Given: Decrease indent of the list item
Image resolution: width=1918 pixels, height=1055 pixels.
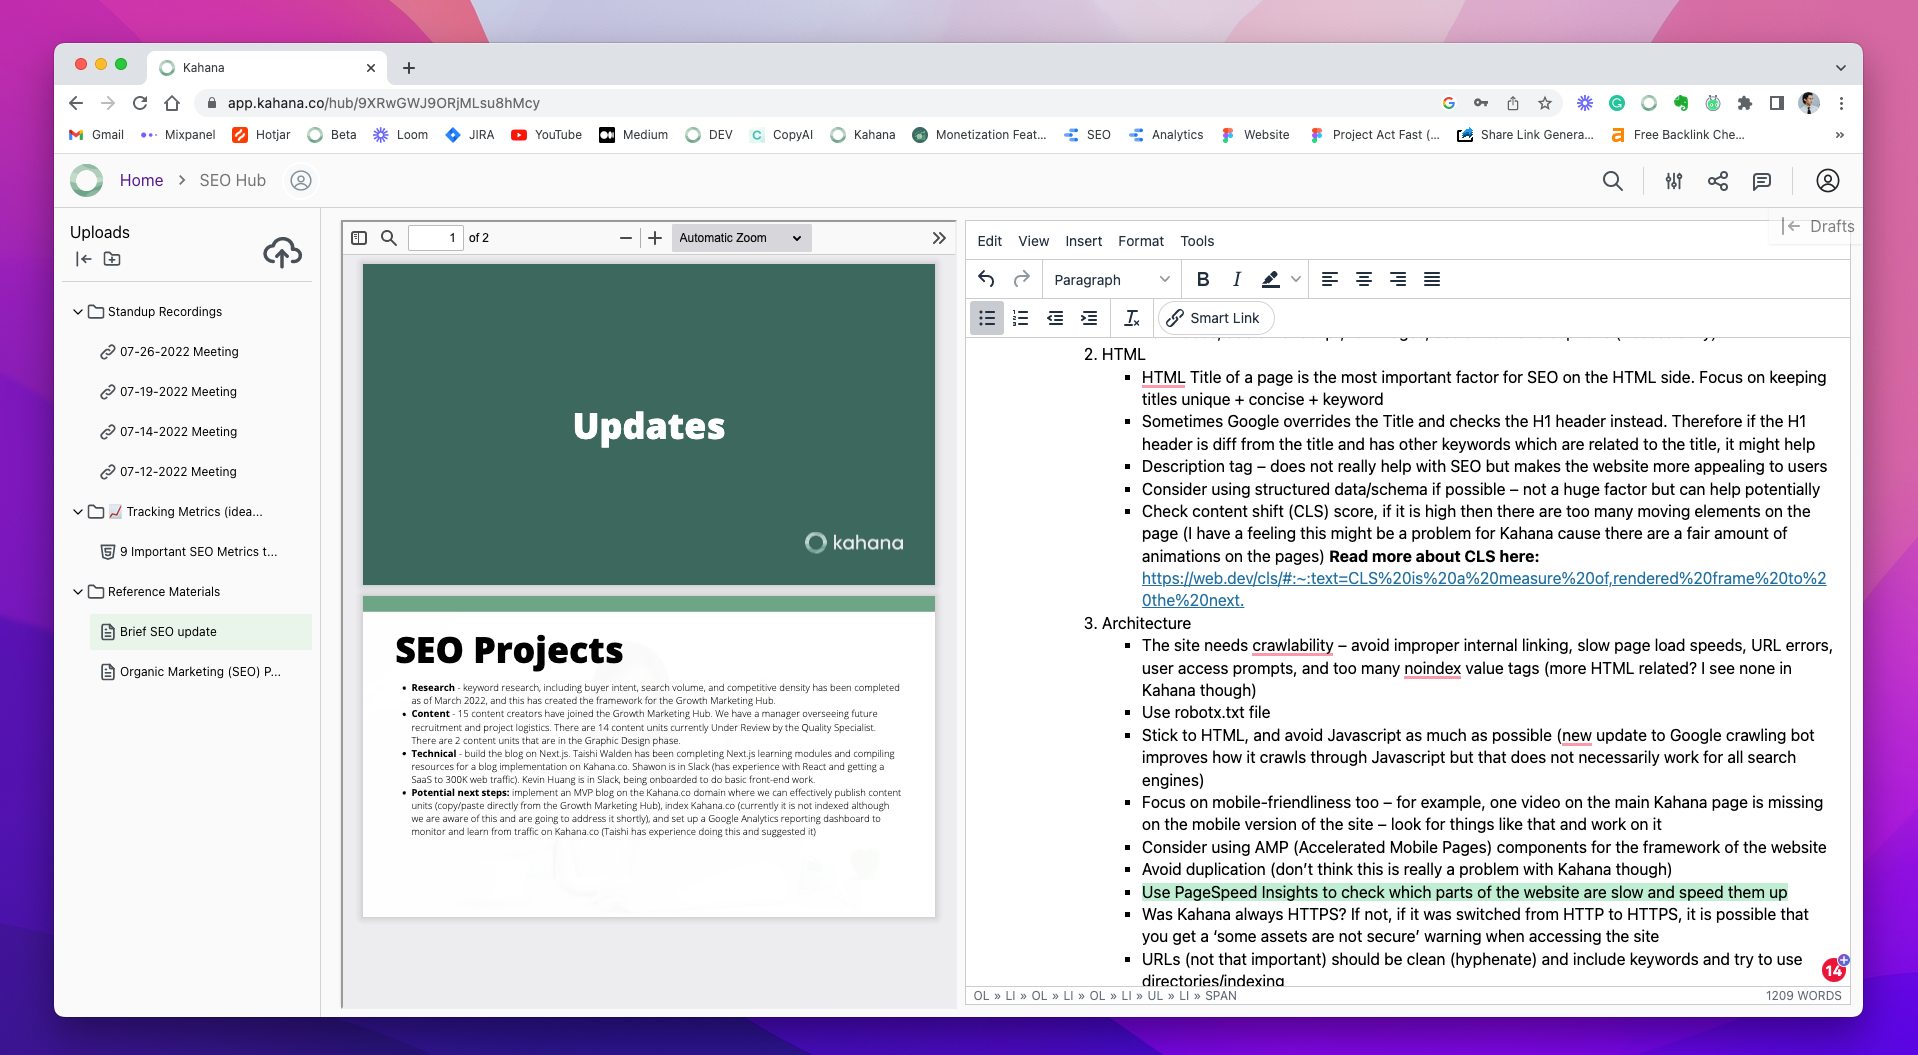Looking at the screenshot, I should 1055,318.
